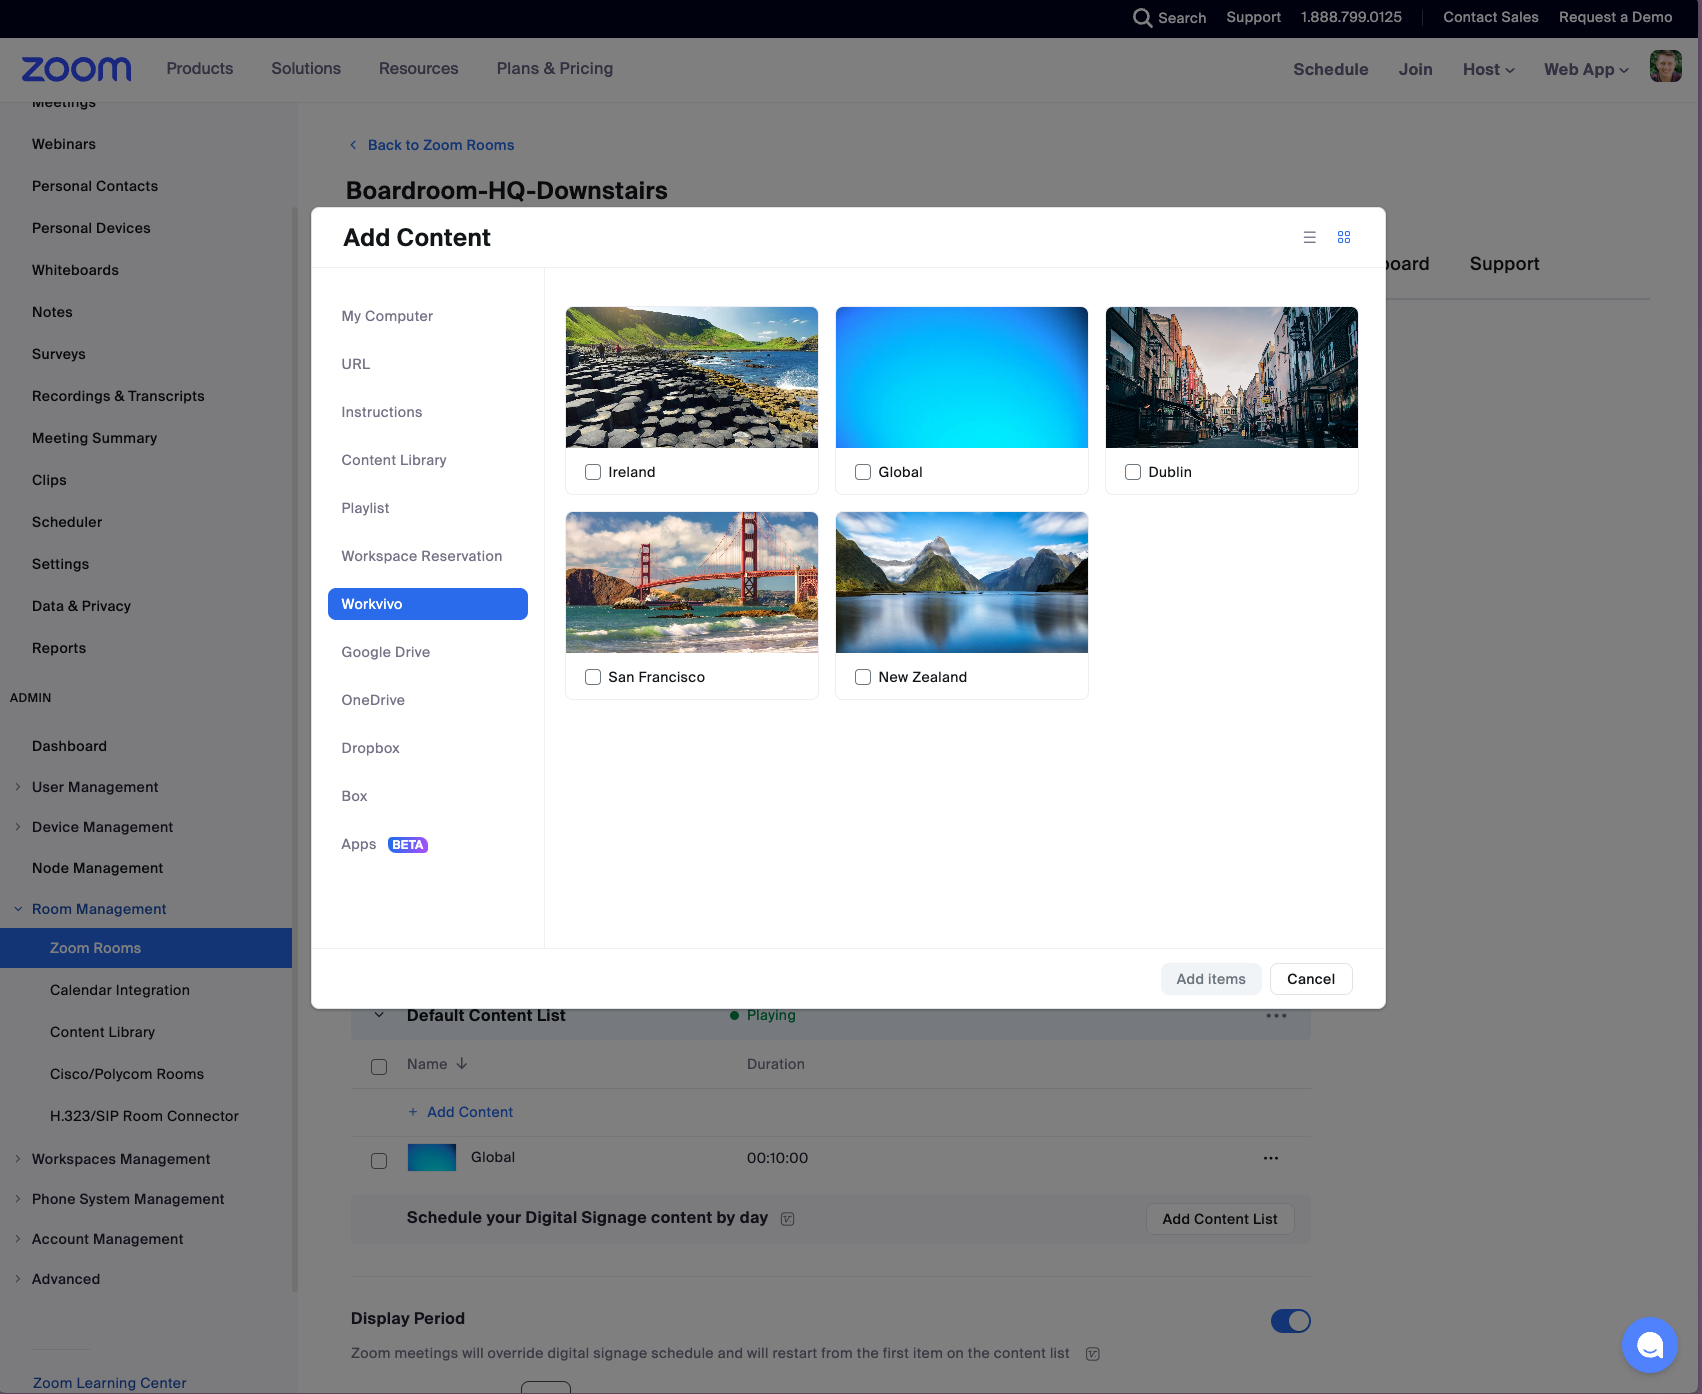The height and width of the screenshot is (1394, 1702).
Task: Click the New Zealand thumbnail image
Action: point(962,582)
